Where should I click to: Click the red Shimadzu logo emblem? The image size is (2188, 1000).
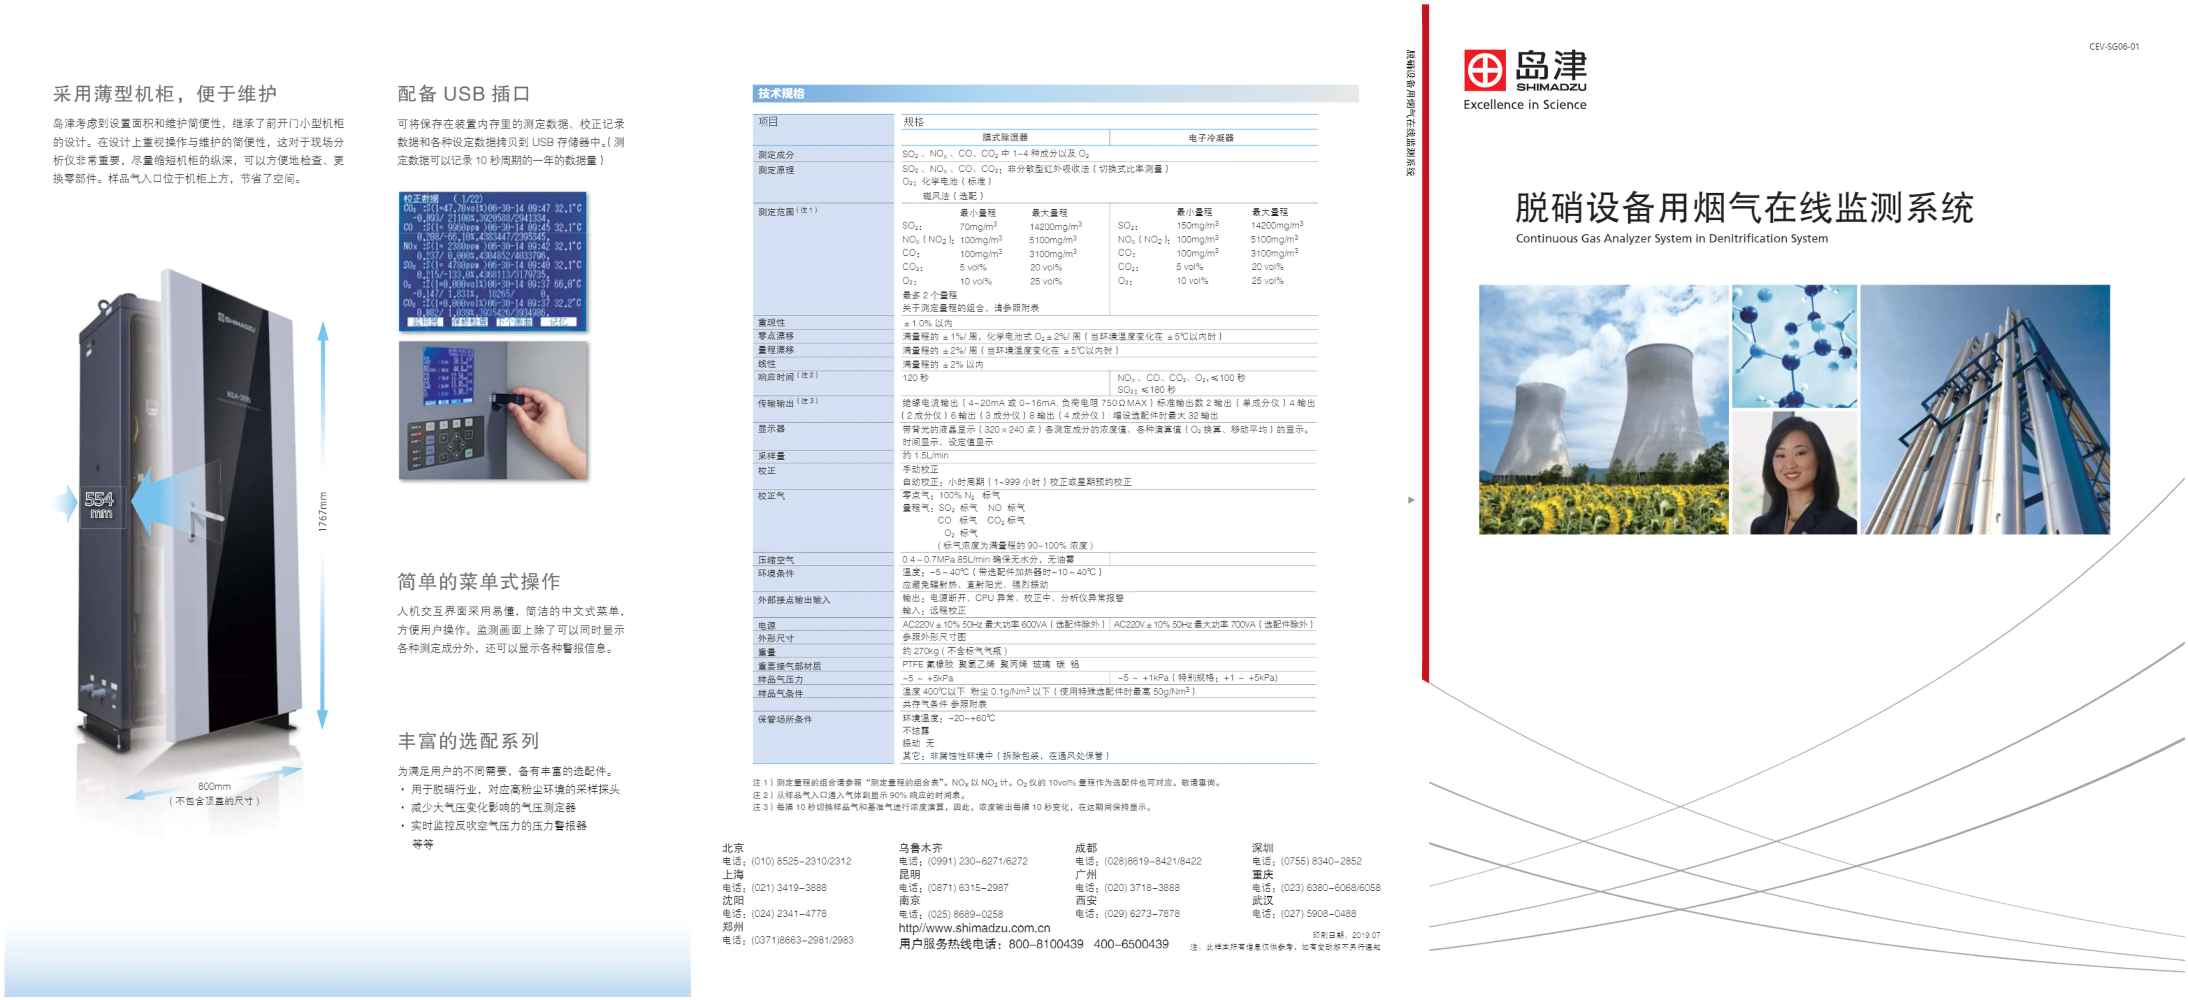1484,70
